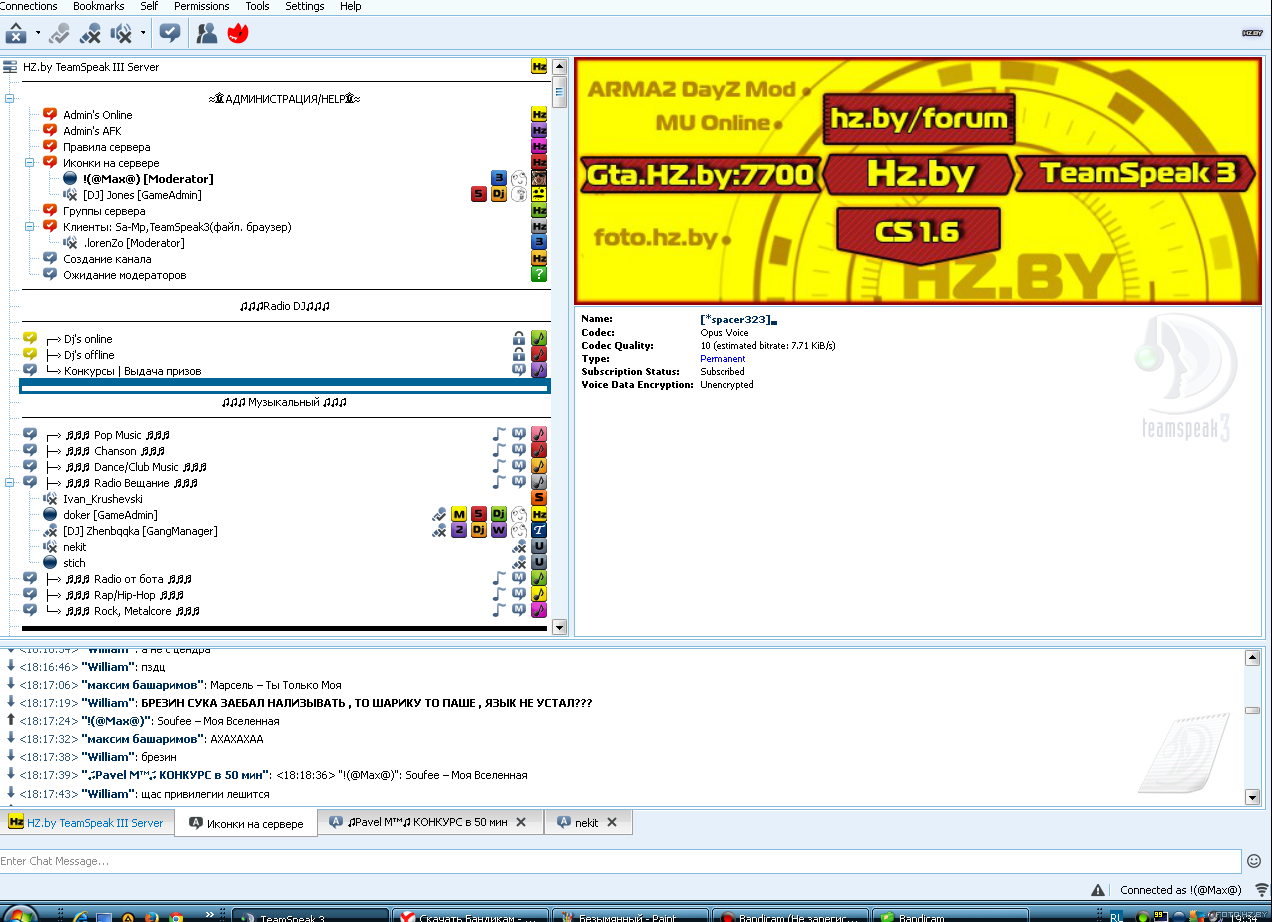Click the yellow note icon on Rap/Hip-Hop row
Image resolution: width=1272 pixels, height=922 pixels.
tap(539, 595)
